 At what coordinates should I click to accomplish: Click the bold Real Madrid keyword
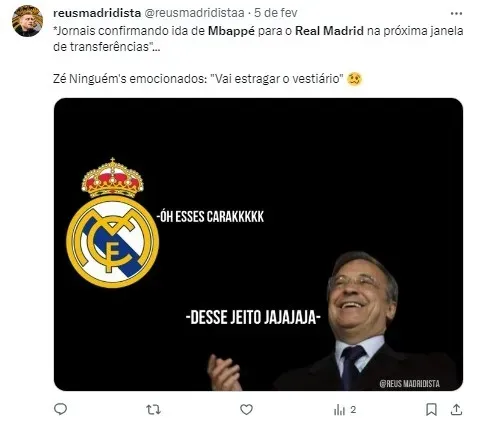[329, 31]
